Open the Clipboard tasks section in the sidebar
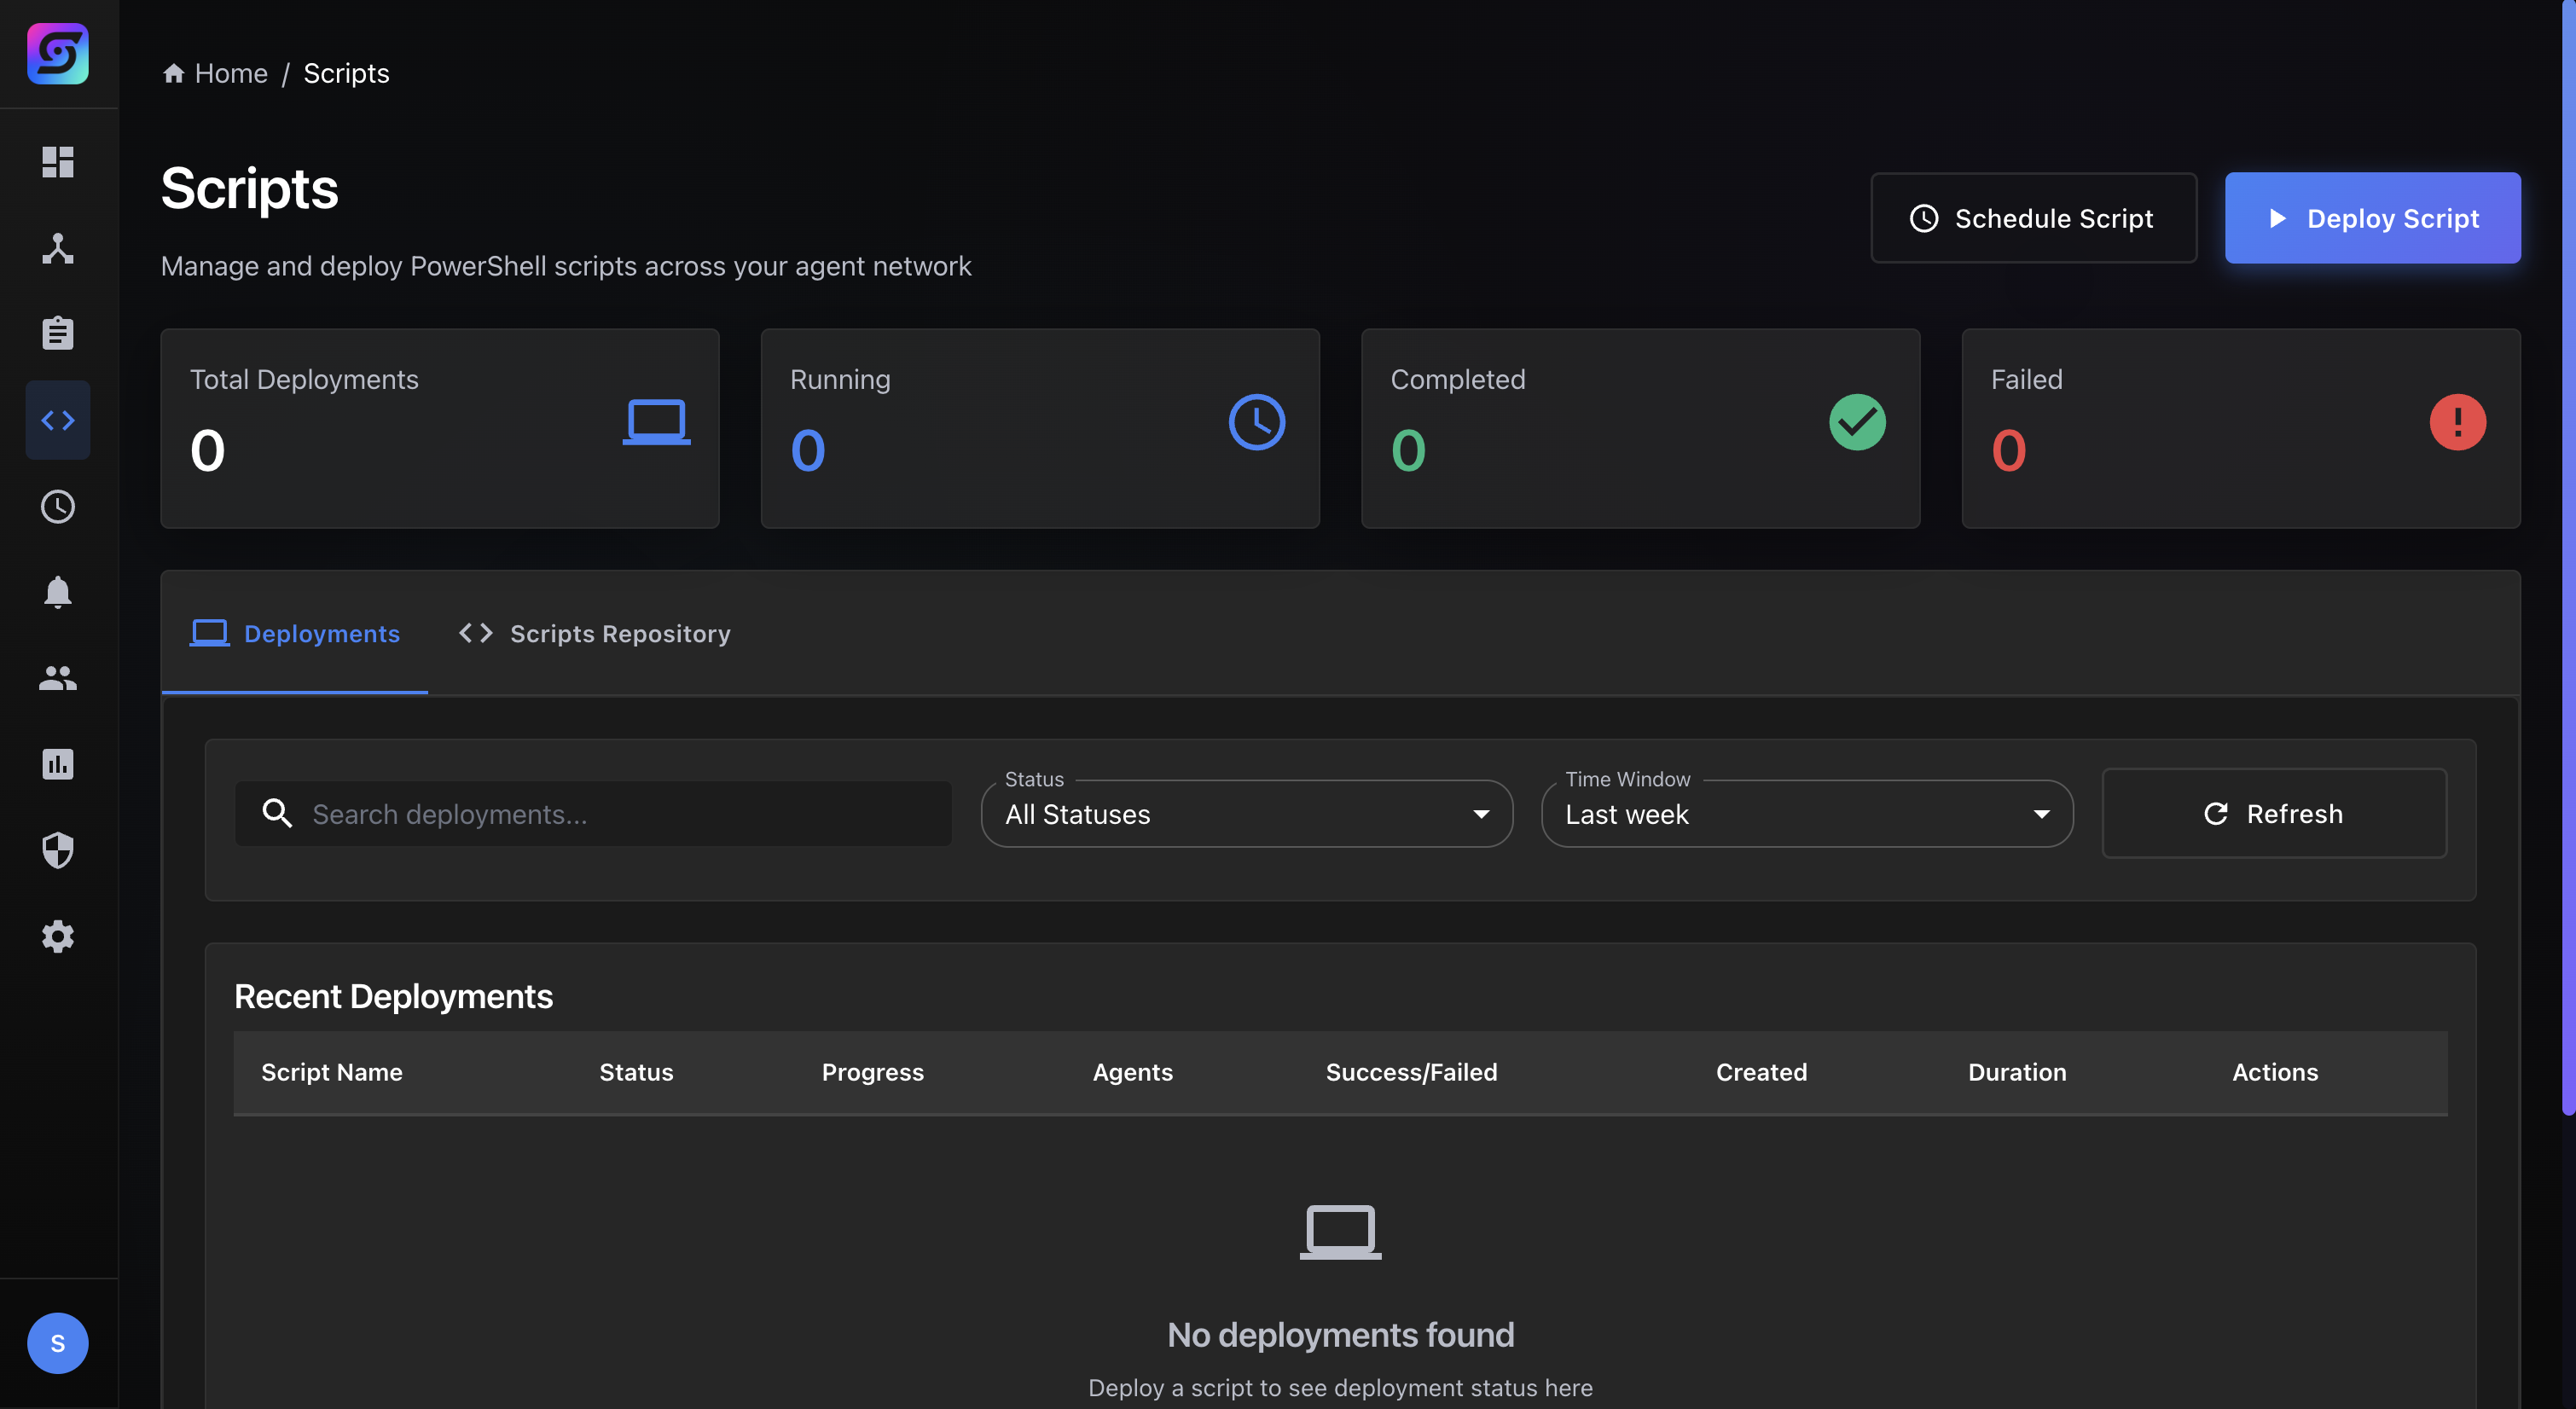Image resolution: width=2576 pixels, height=1409 pixels. tap(57, 332)
